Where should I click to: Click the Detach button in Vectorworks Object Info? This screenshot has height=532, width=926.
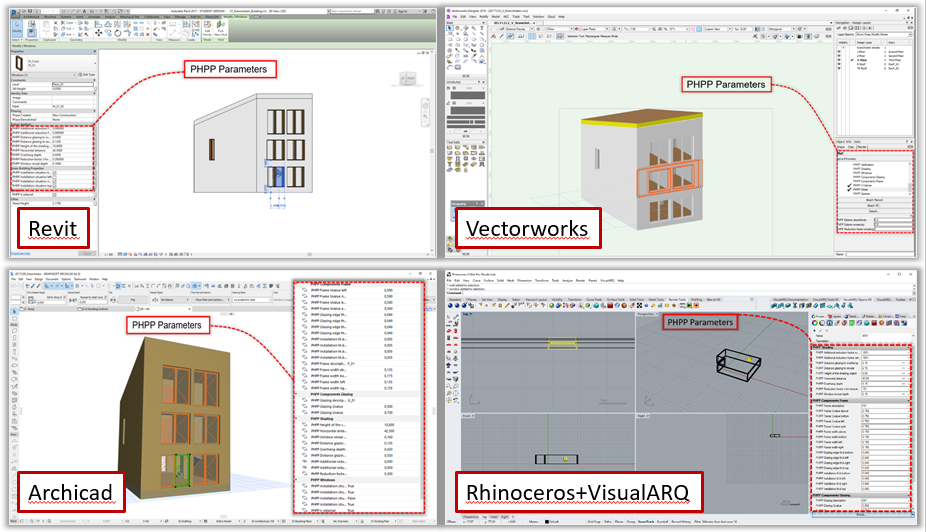point(875,211)
